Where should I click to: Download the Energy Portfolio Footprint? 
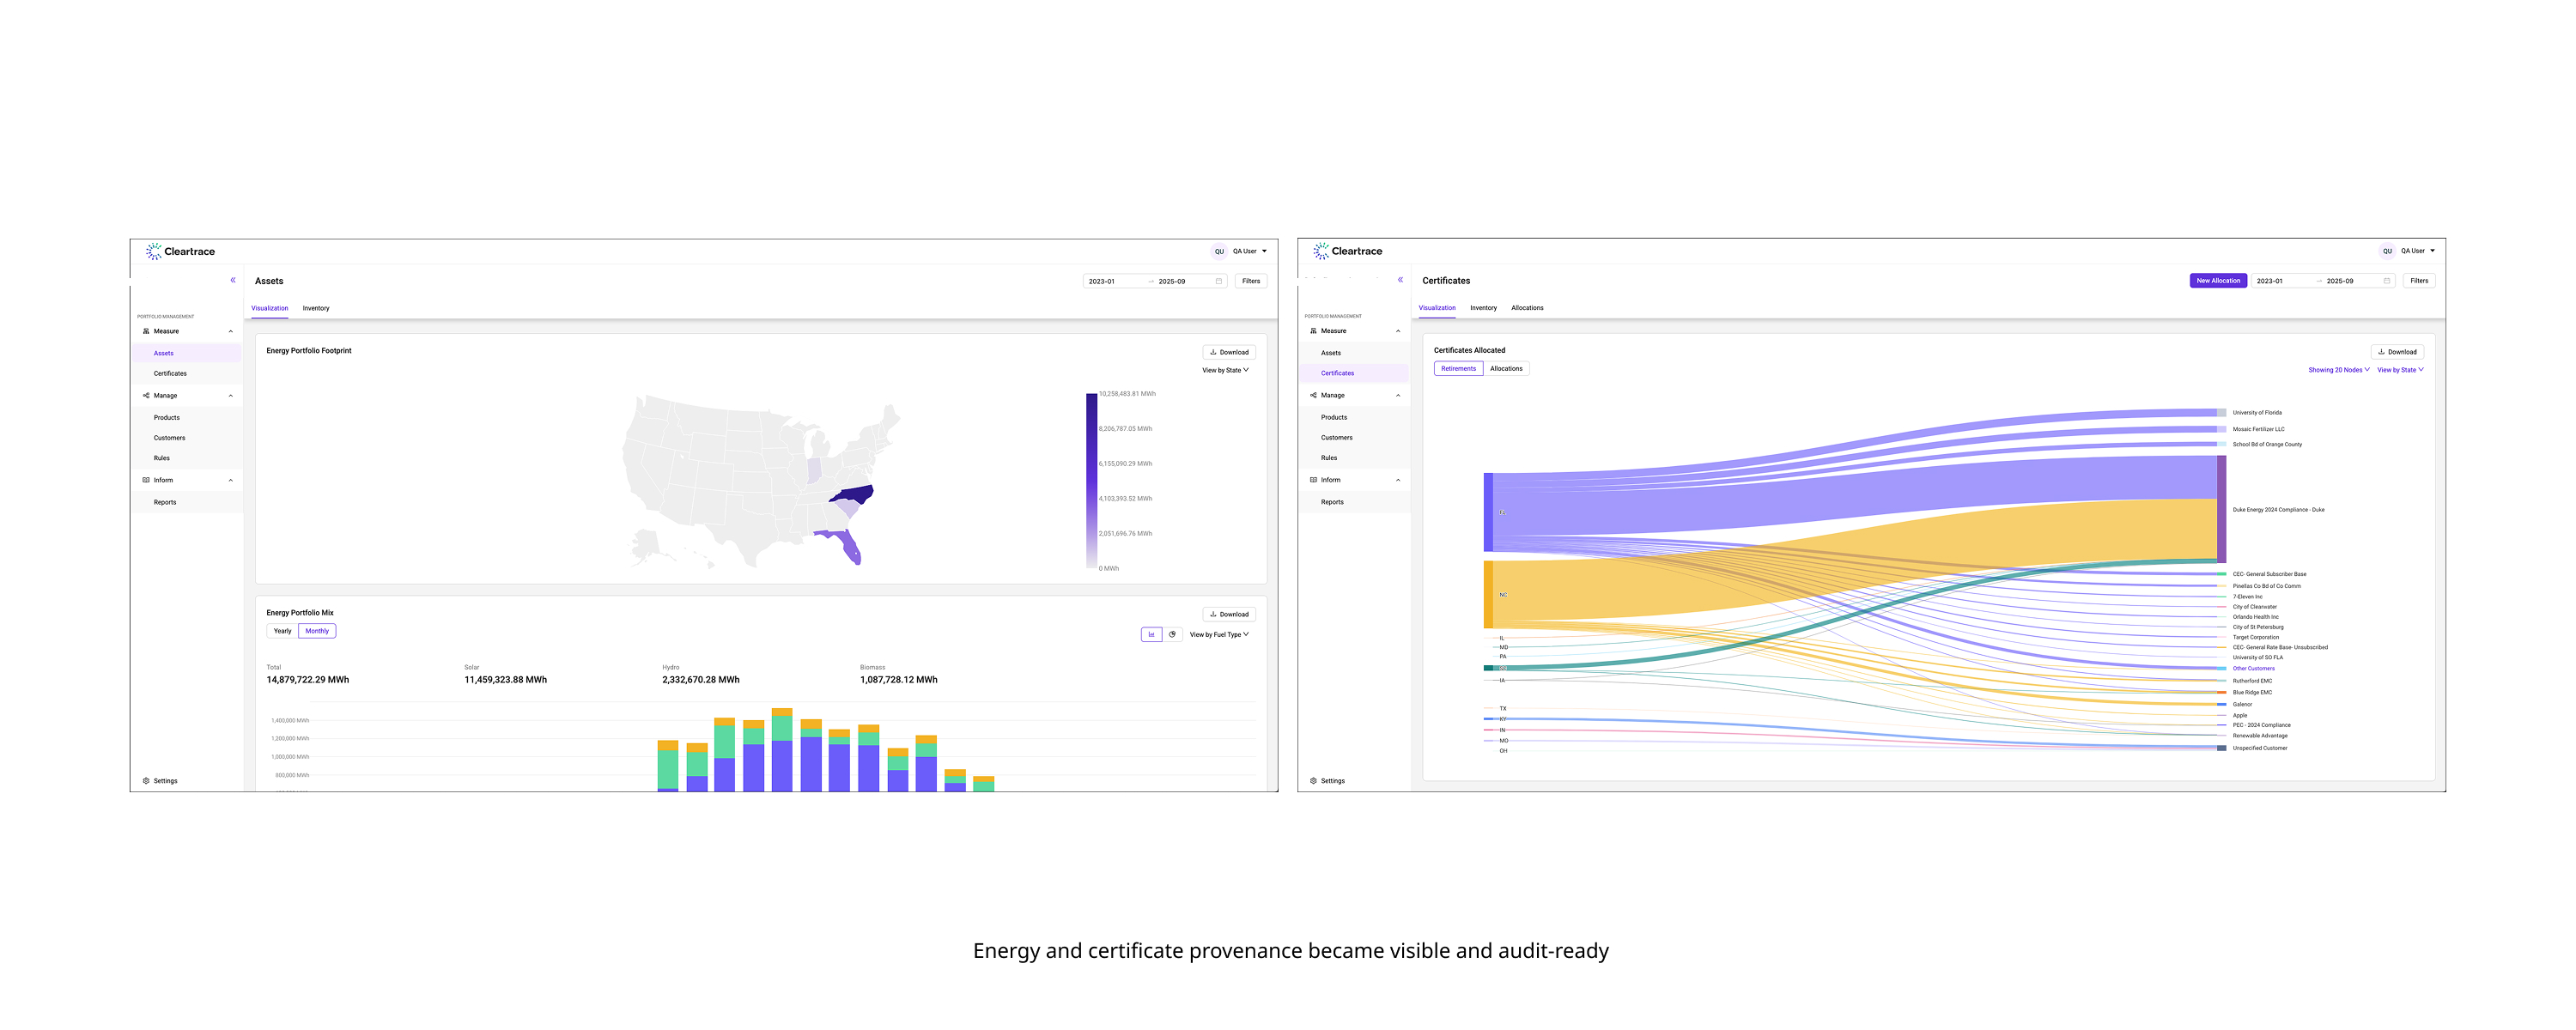tap(1229, 352)
